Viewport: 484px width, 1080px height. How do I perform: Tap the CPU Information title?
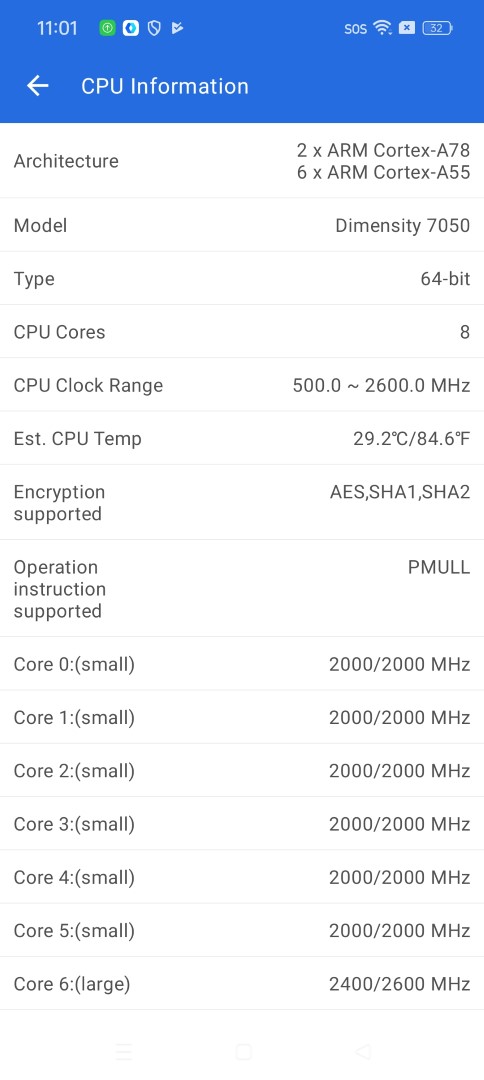pos(165,86)
